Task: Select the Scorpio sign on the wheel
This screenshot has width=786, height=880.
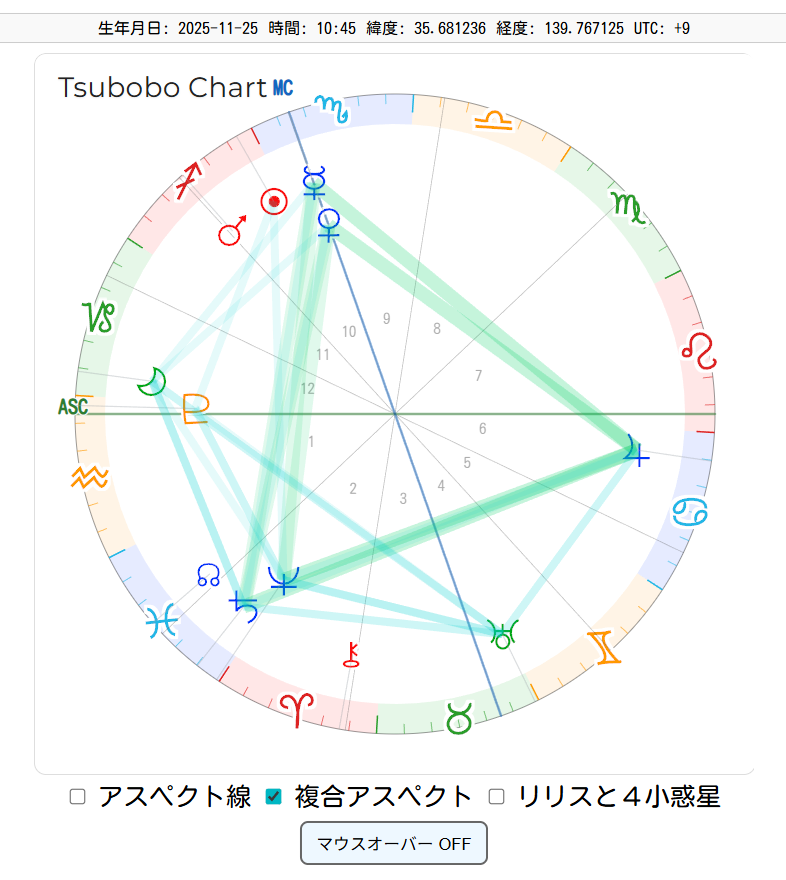Action: [629, 207]
